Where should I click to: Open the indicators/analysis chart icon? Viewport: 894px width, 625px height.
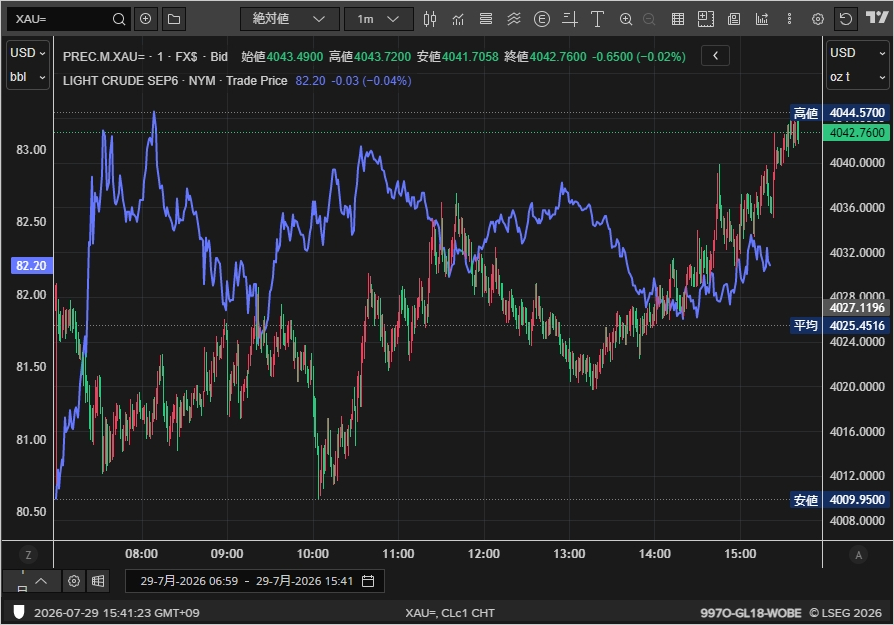point(458,19)
